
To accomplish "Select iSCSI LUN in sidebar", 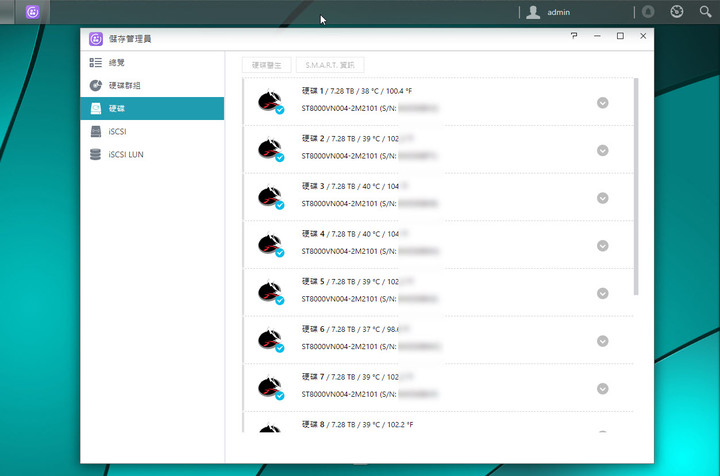I will 152,154.
